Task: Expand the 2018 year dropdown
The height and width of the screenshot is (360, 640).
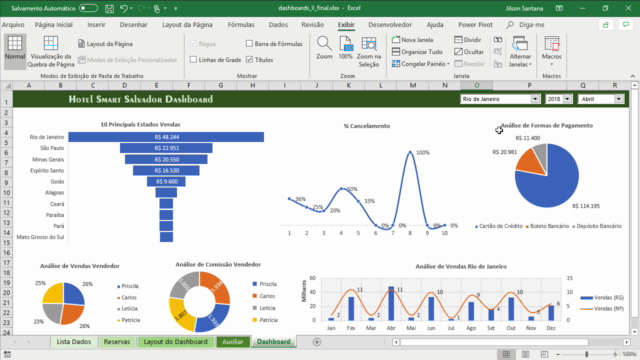Action: pyautogui.click(x=567, y=99)
